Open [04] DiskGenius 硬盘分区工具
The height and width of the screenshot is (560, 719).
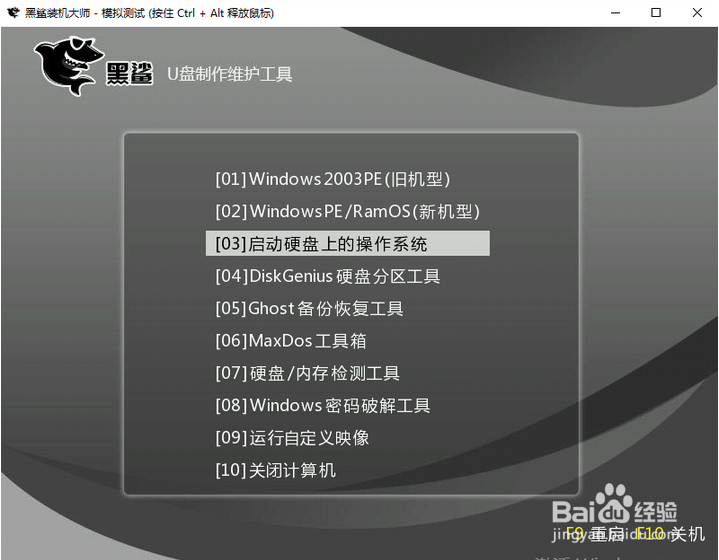coord(328,276)
